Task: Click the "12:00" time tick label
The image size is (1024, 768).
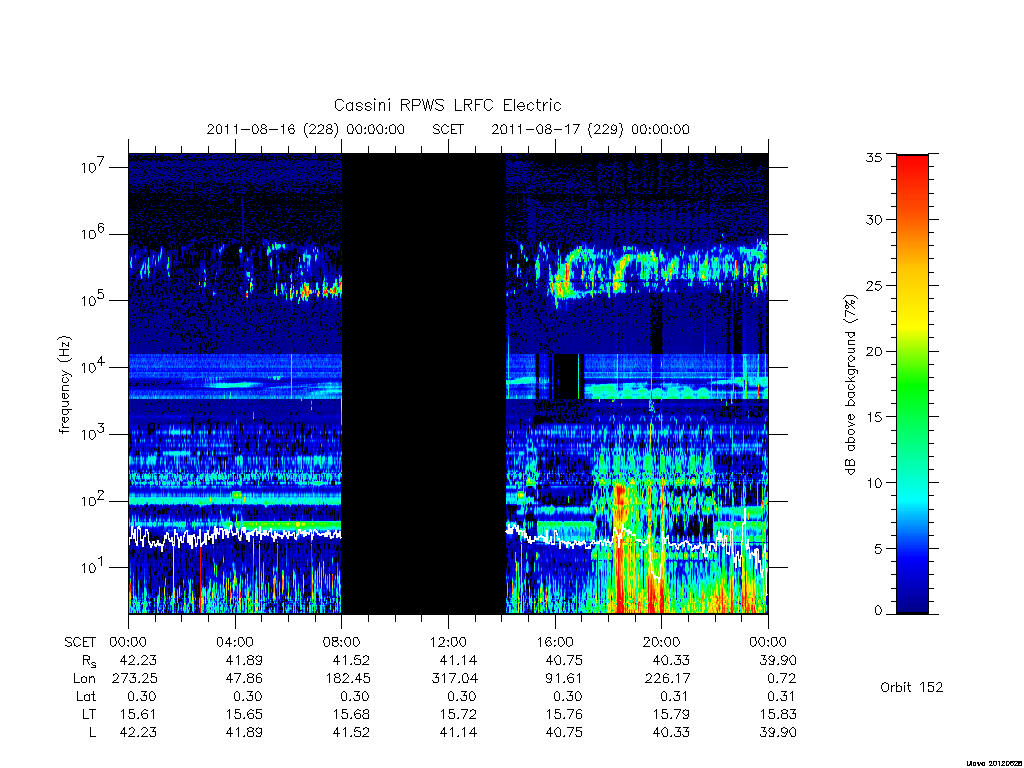Action: click(x=448, y=642)
